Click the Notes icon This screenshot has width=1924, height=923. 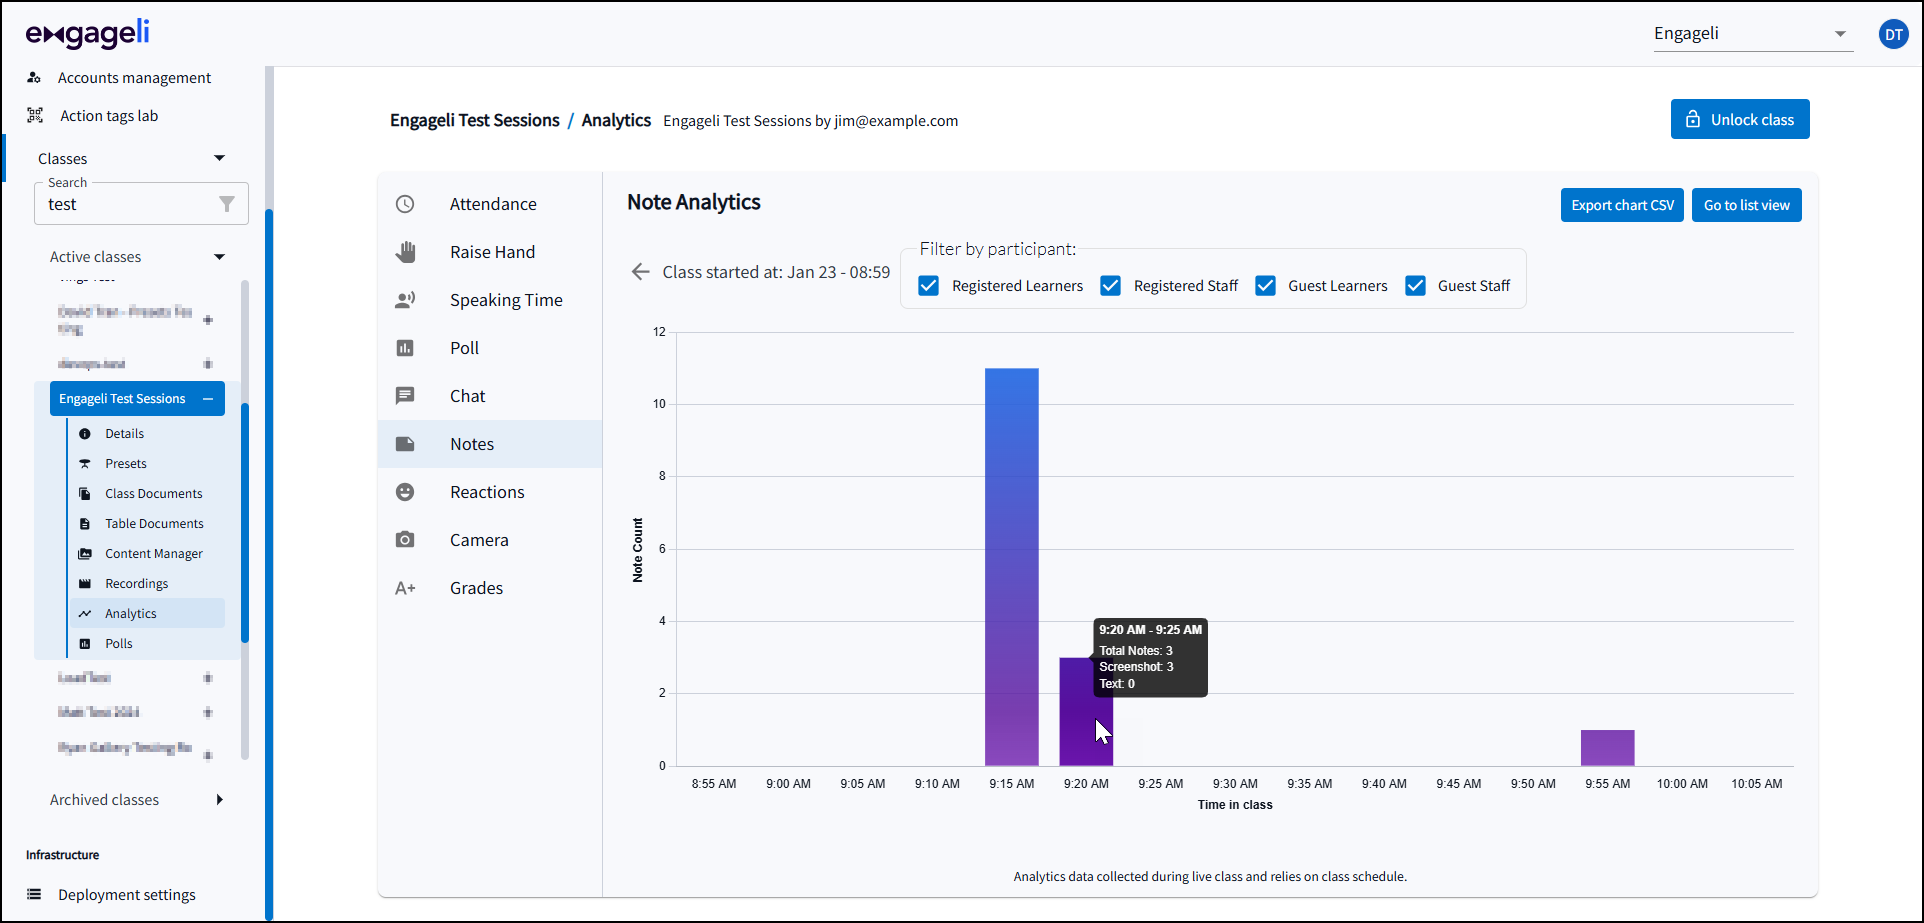click(405, 444)
